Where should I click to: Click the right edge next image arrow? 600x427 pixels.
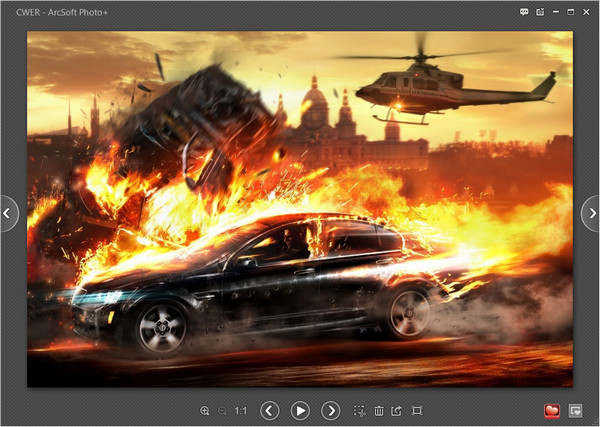click(x=591, y=212)
